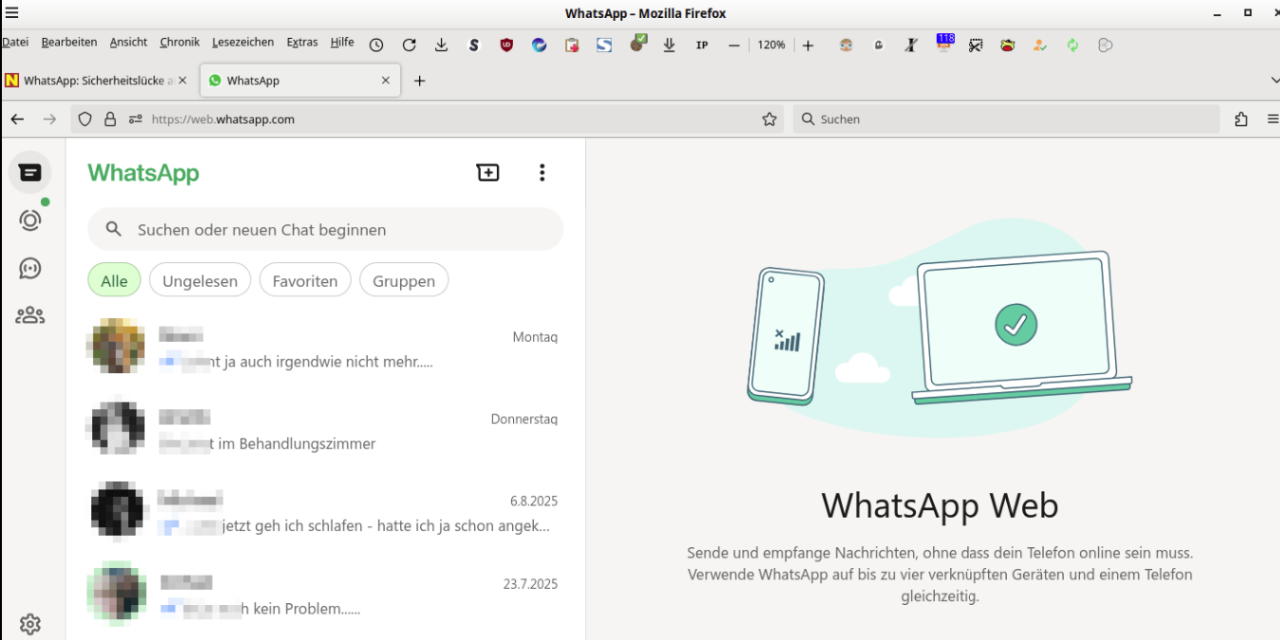
Task: Open the Datei menu
Action: 15,42
